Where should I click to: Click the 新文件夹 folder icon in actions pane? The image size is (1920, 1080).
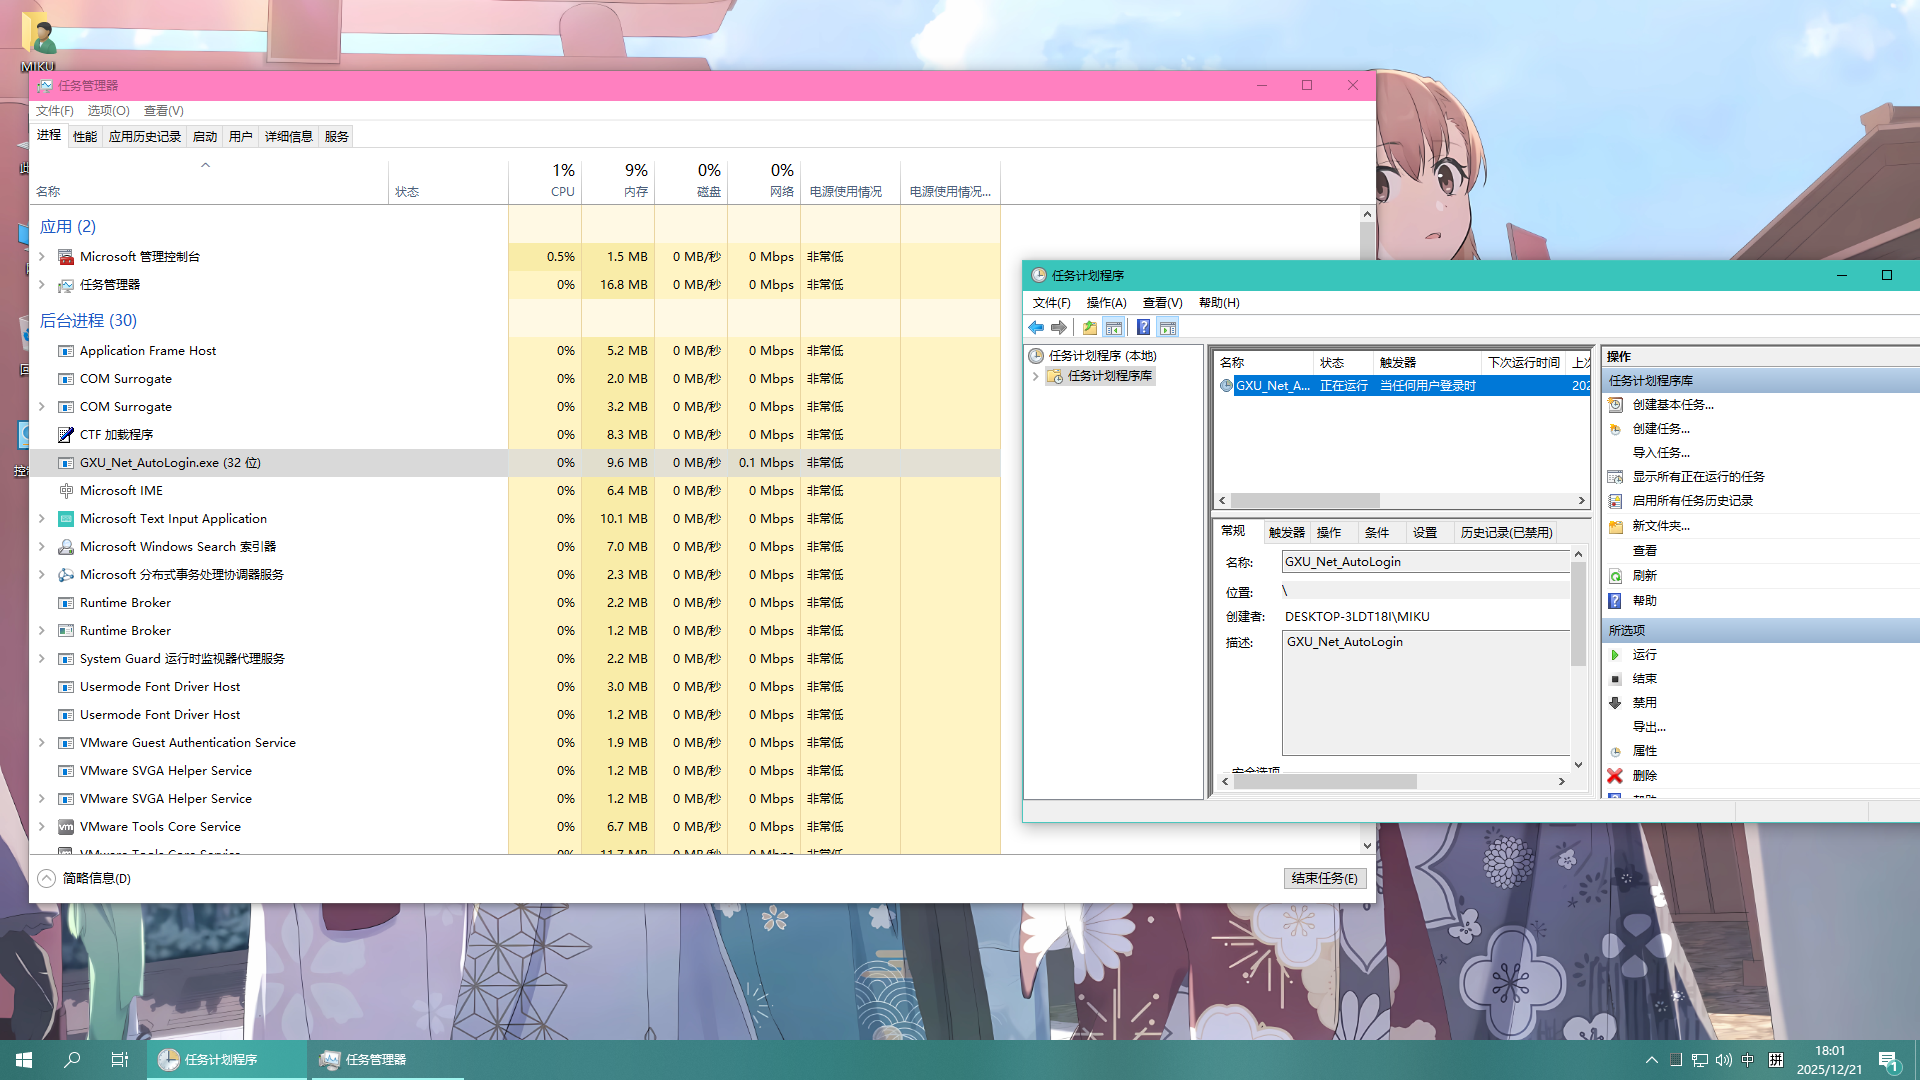click(x=1616, y=525)
